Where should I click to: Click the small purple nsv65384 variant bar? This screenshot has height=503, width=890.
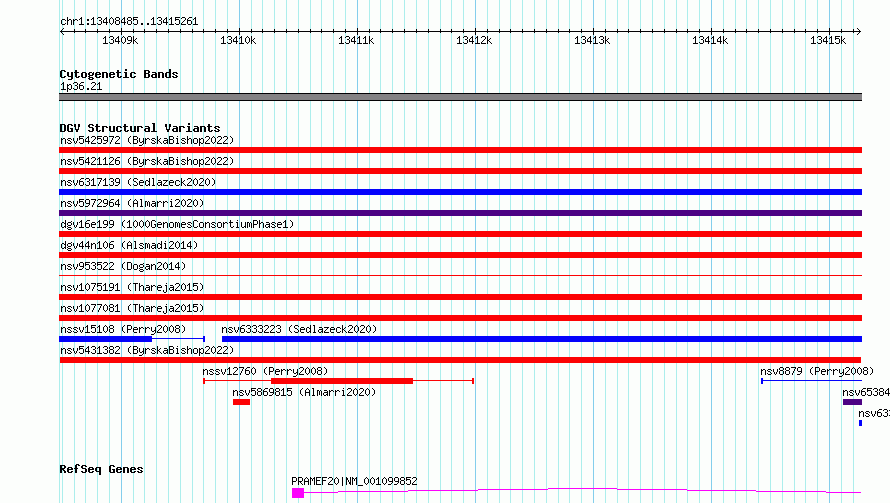coord(853,402)
